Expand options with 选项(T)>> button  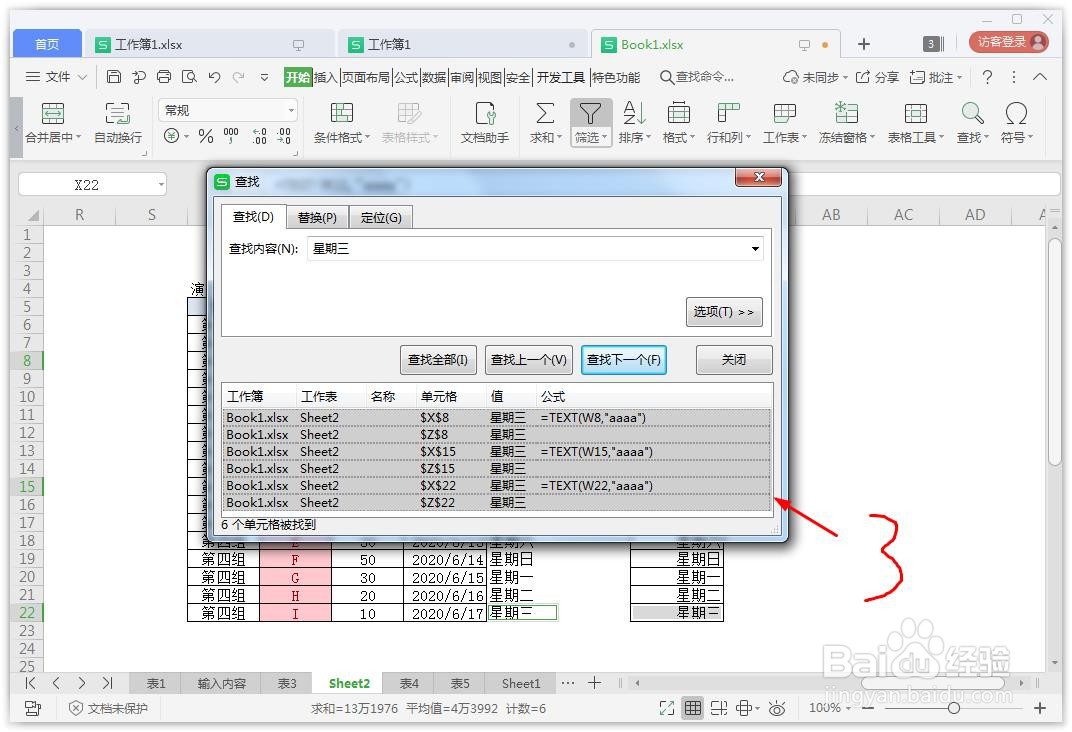pyautogui.click(x=723, y=311)
